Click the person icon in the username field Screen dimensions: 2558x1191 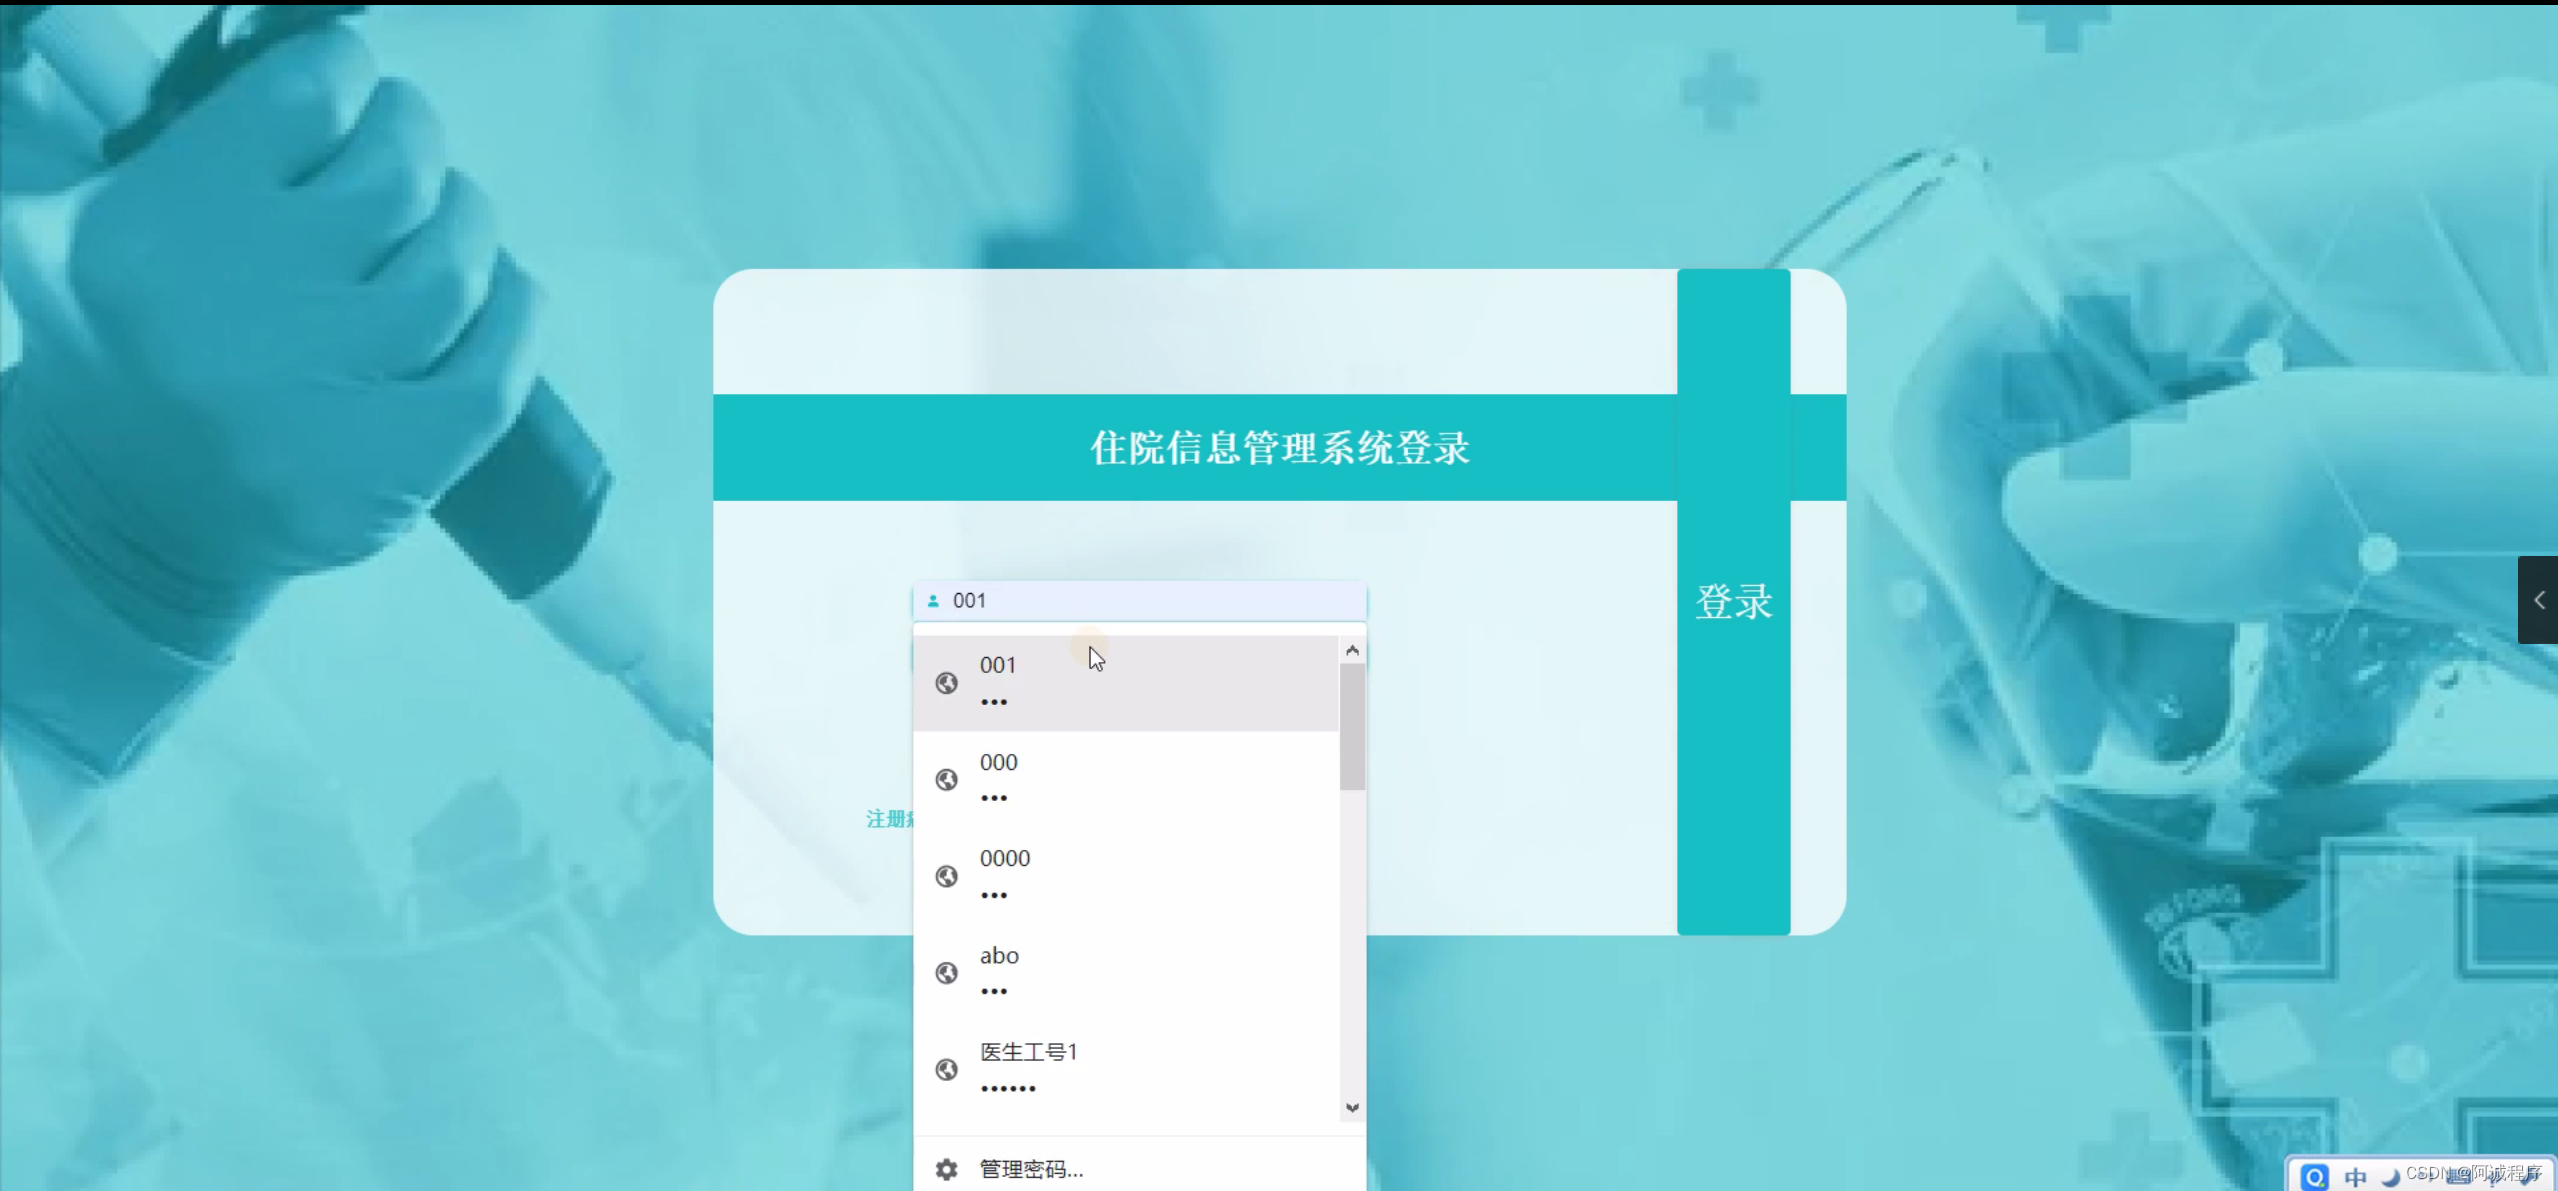point(932,600)
